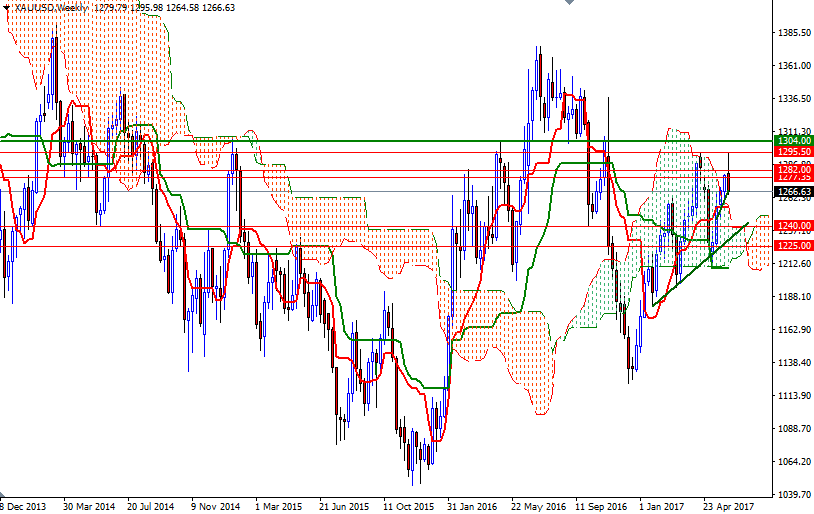Click the 23 Apr 2017 date label
Screen dimensions: 814x514
pyautogui.click(x=729, y=506)
